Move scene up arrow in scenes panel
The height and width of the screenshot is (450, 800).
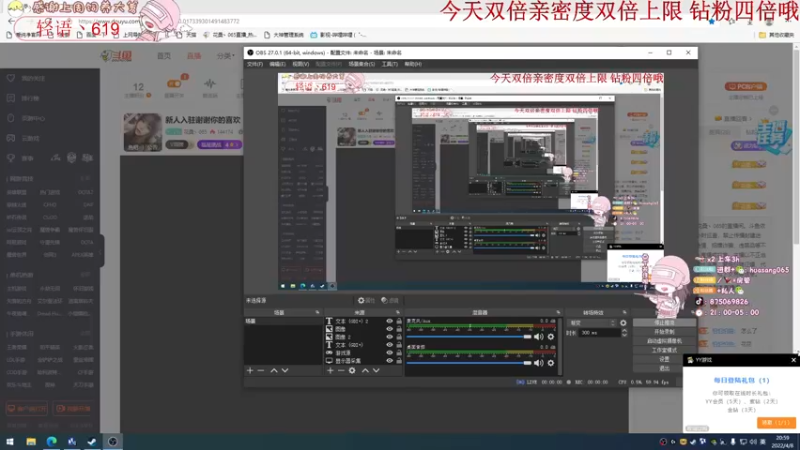coord(274,370)
